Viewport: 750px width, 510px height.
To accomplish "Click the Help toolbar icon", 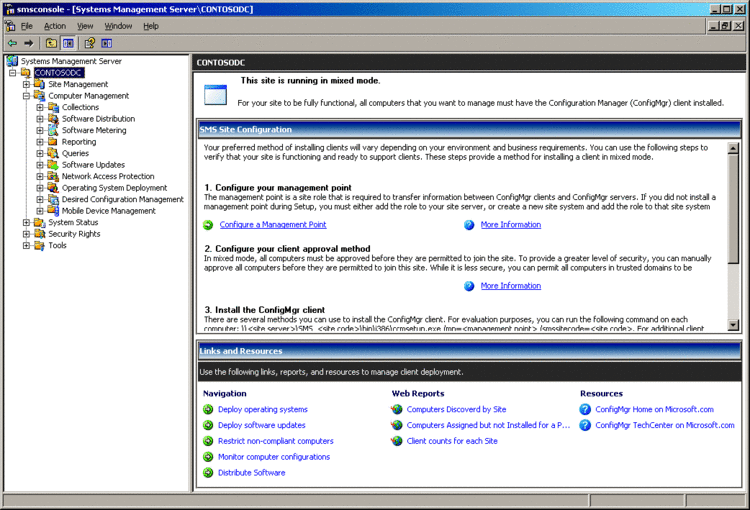I will 89,43.
